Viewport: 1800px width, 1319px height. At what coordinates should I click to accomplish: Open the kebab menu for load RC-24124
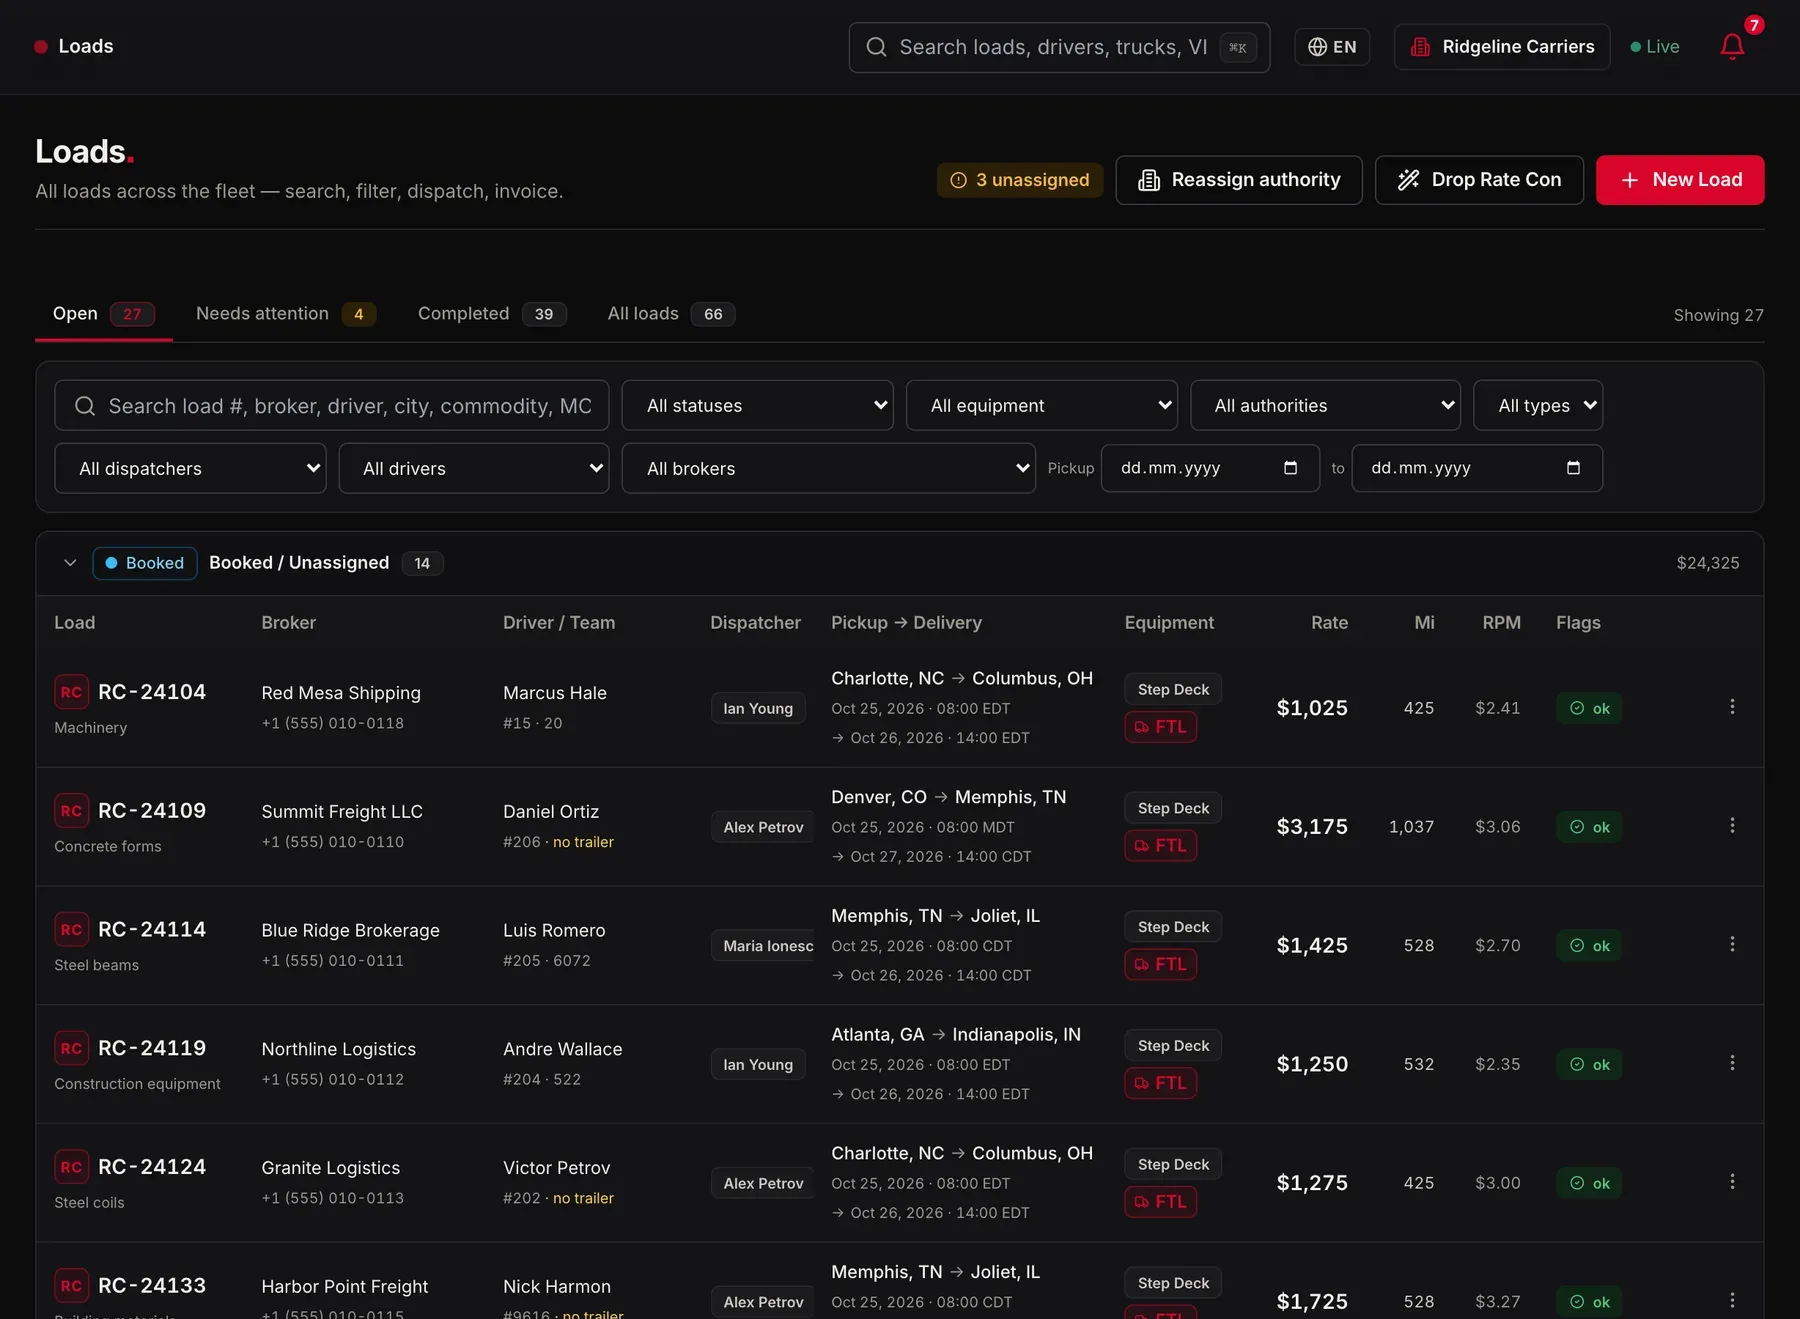pos(1732,1182)
